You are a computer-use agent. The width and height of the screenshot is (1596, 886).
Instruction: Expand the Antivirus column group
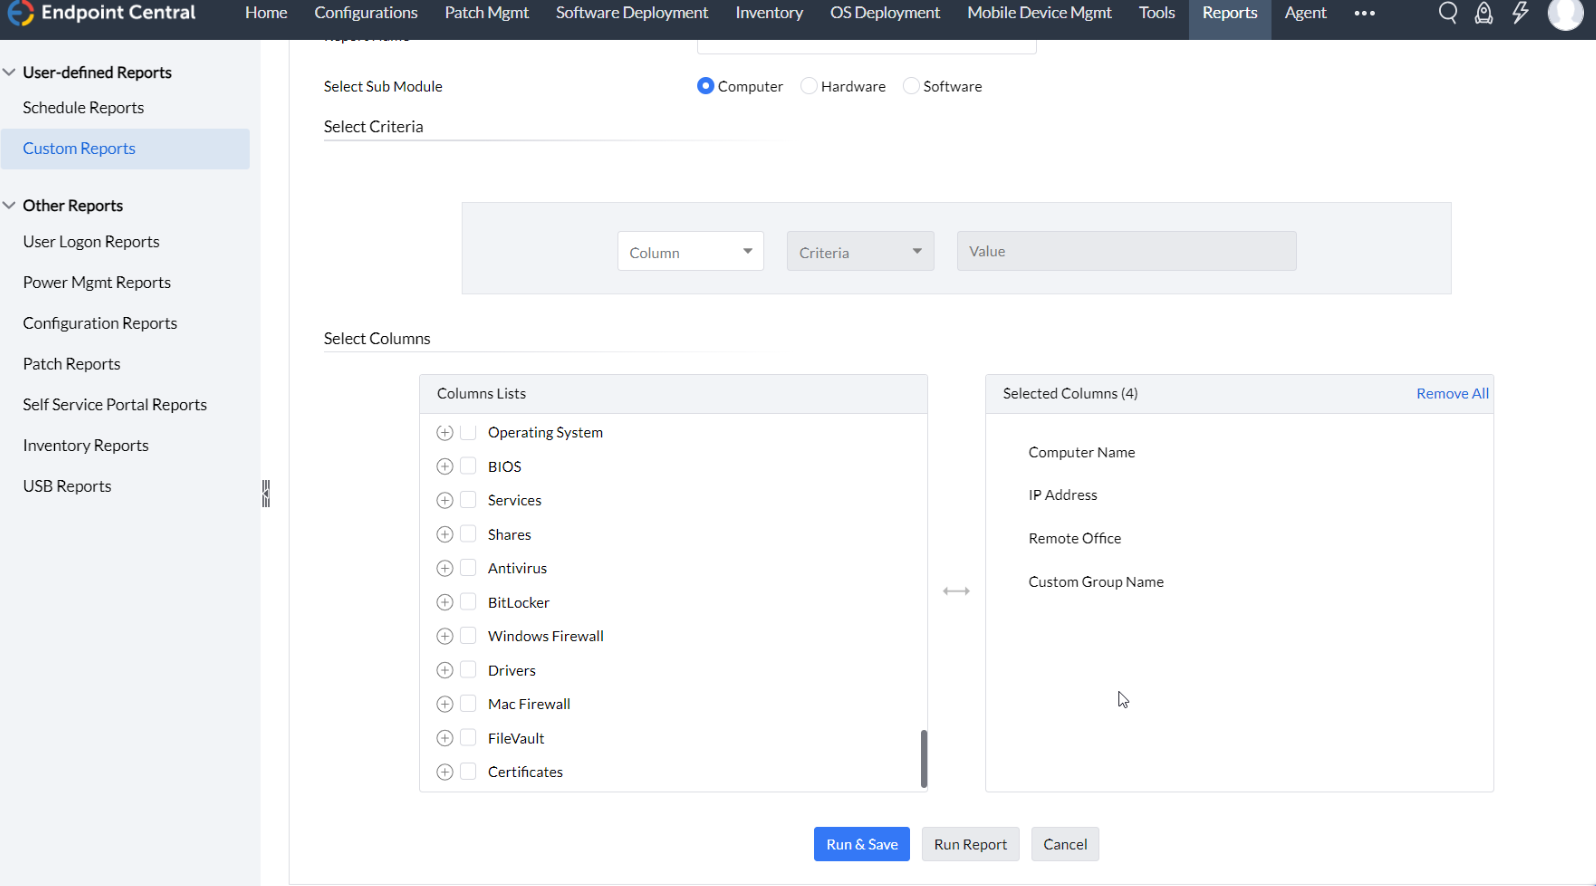click(445, 568)
